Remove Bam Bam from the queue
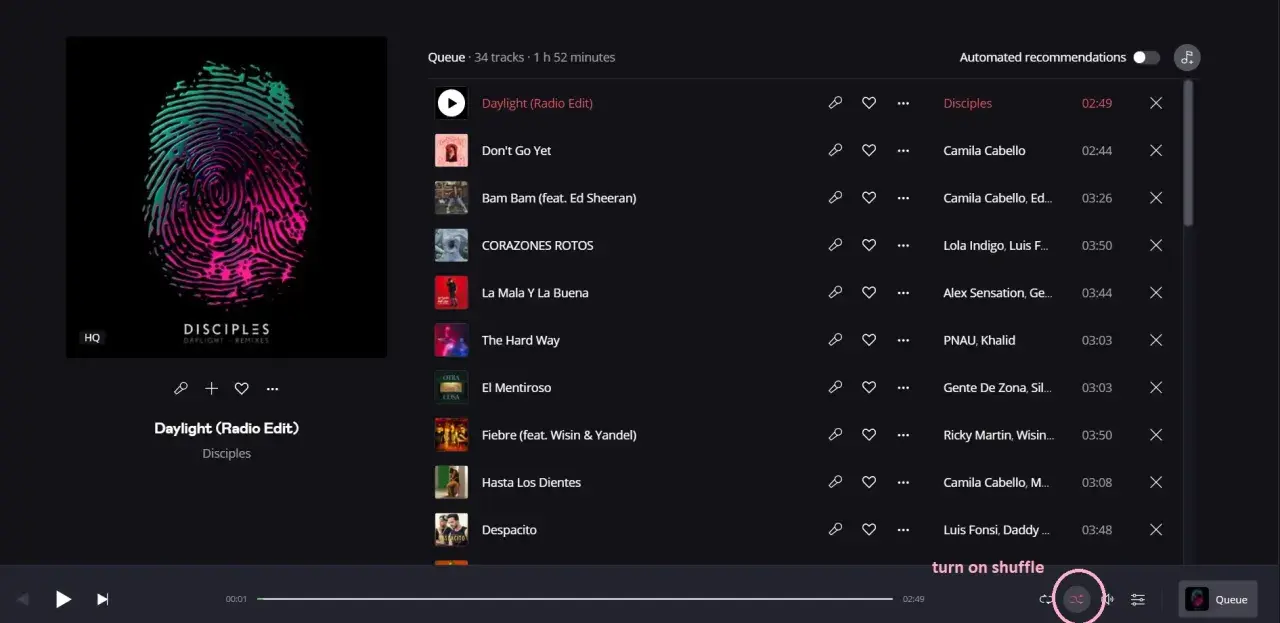The image size is (1280, 623). [x=1156, y=198]
